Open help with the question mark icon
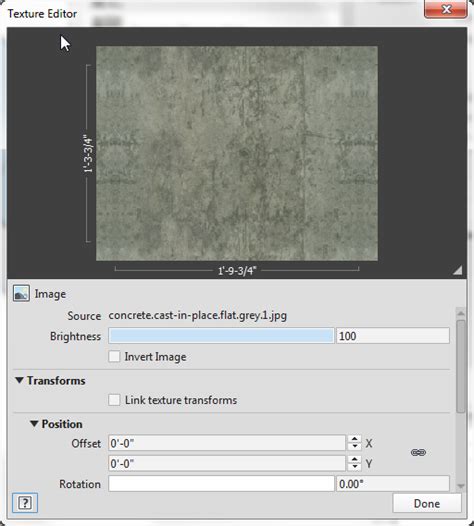 25,503
